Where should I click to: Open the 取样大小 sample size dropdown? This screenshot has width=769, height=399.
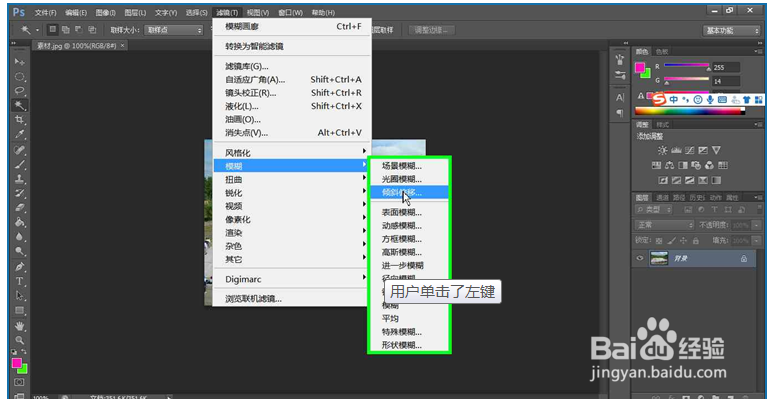174,30
